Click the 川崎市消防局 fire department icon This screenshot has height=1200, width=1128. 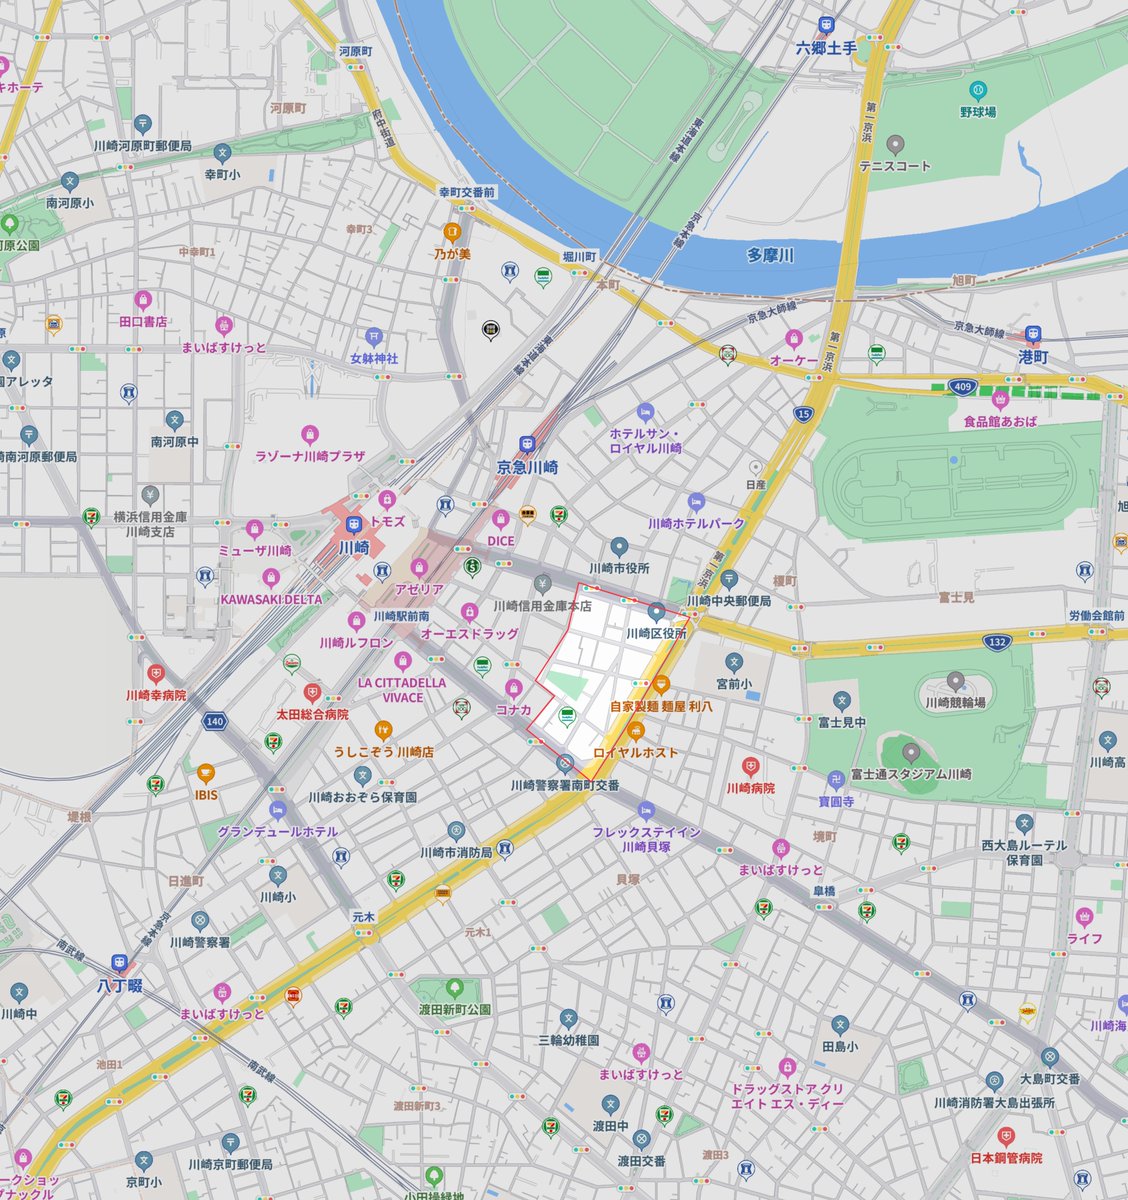pos(456,830)
